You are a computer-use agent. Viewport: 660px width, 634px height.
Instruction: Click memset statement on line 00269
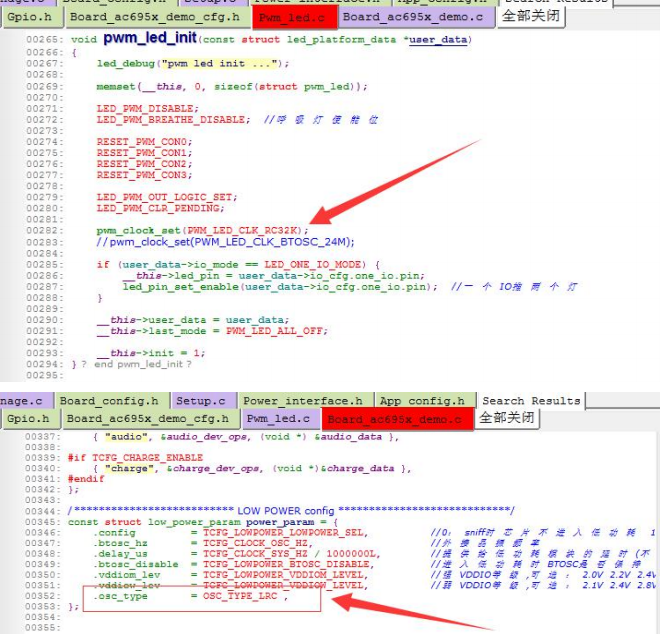pos(232,86)
